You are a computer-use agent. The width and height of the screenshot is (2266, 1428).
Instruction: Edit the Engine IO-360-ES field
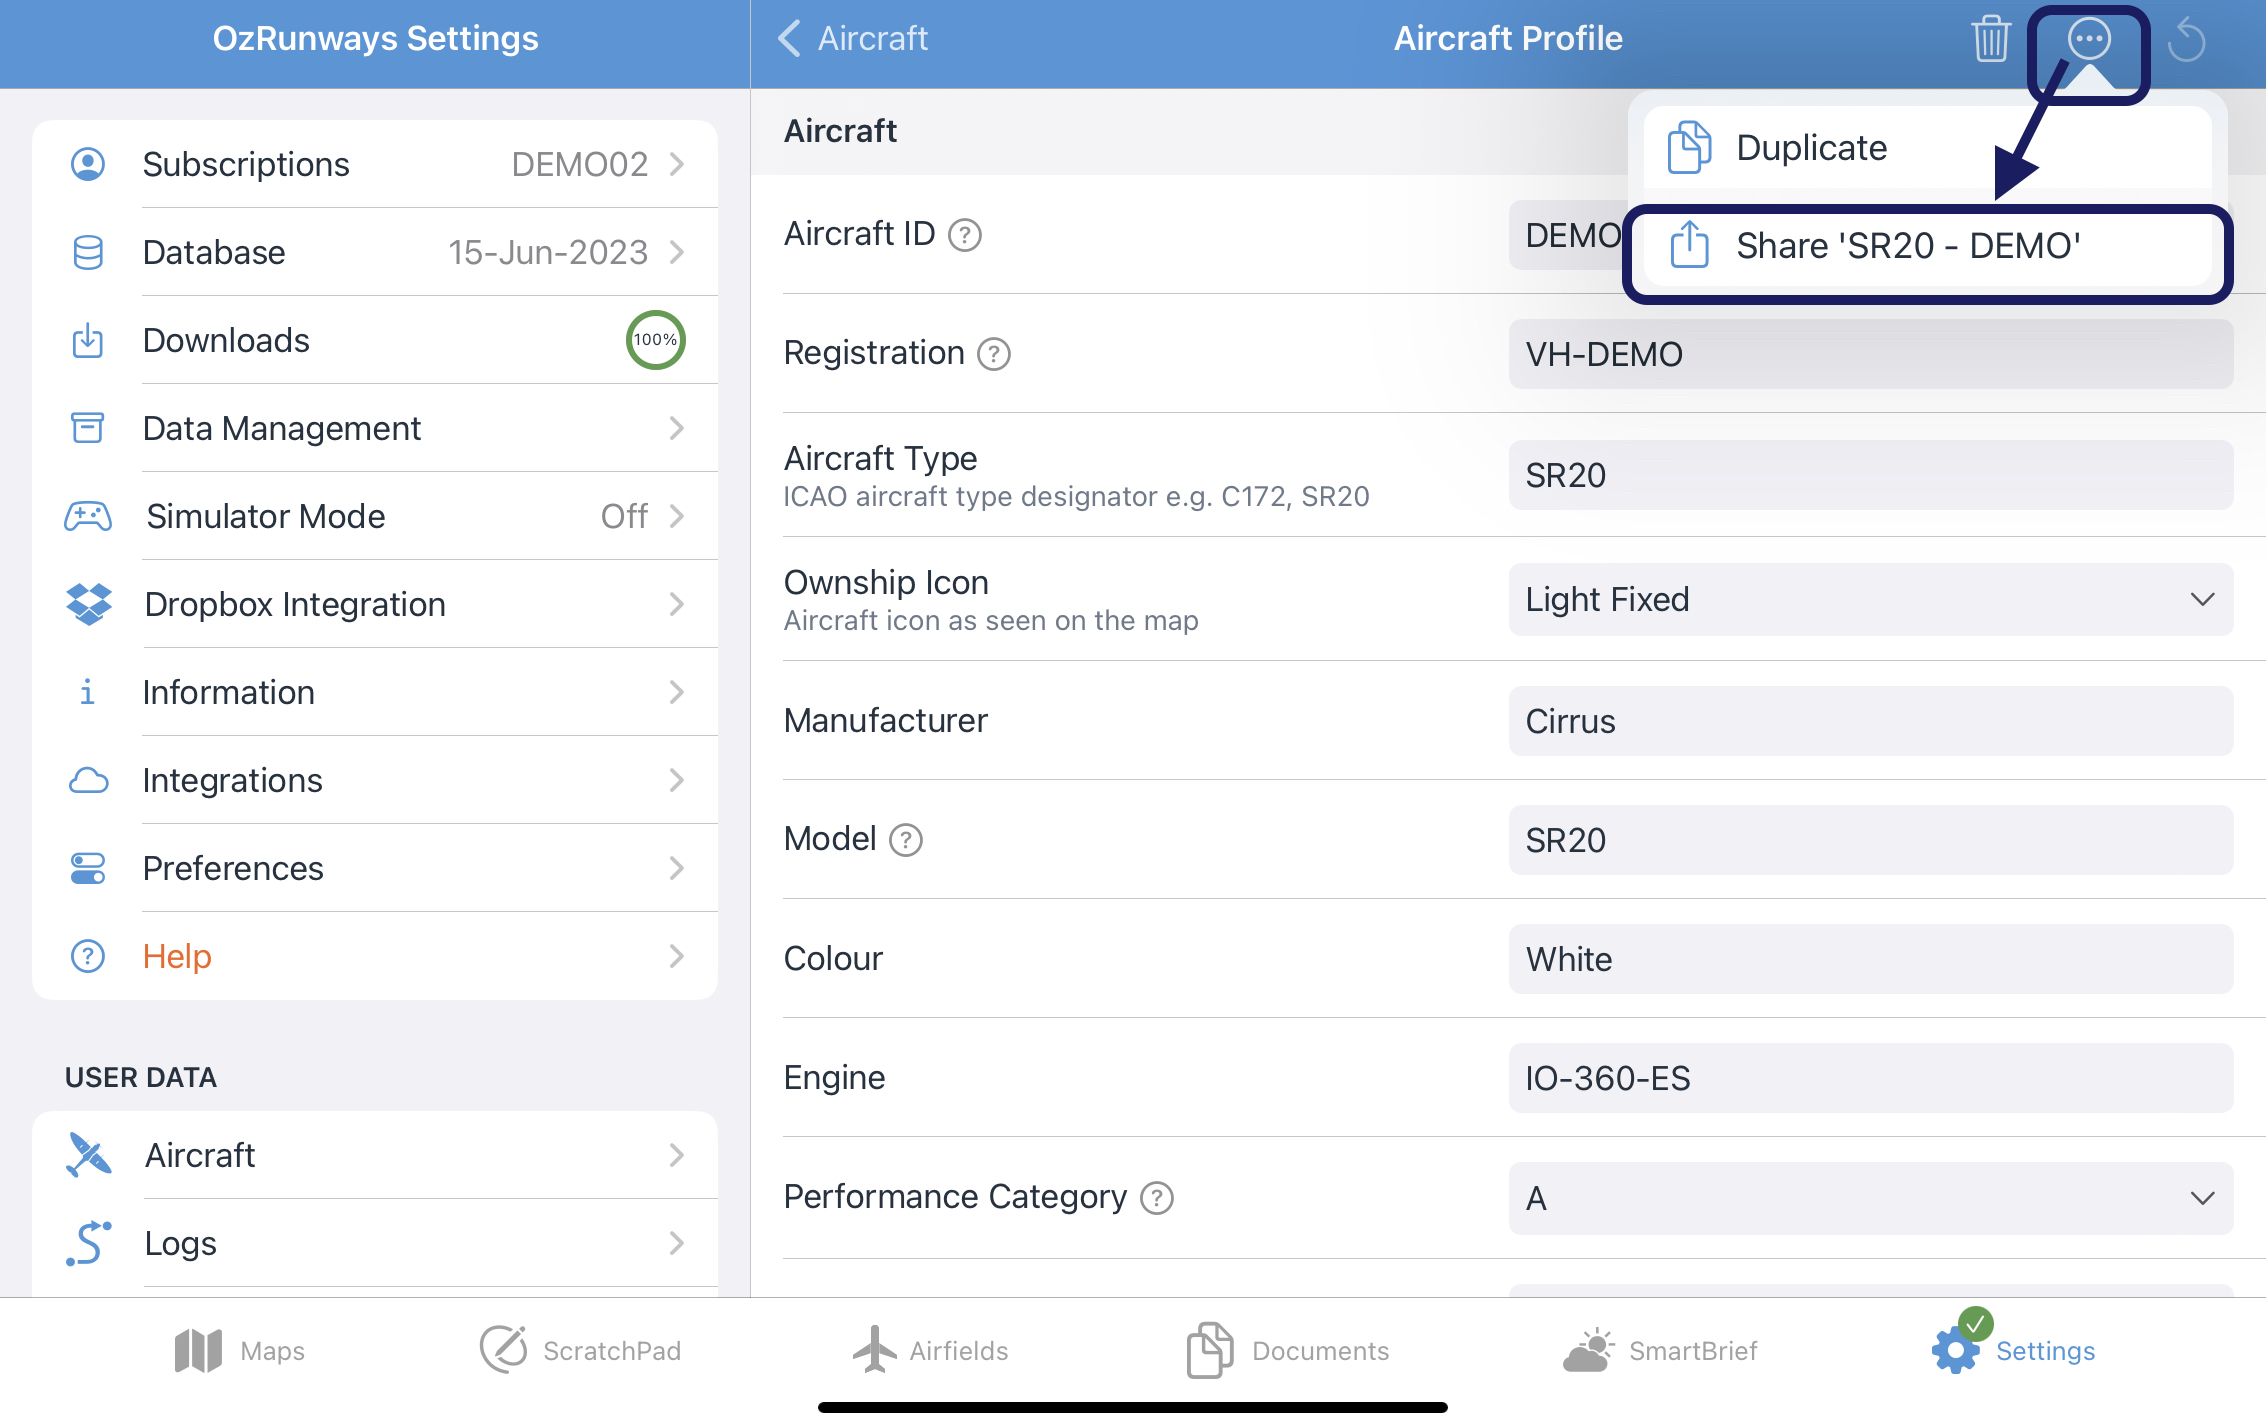1870,1078
